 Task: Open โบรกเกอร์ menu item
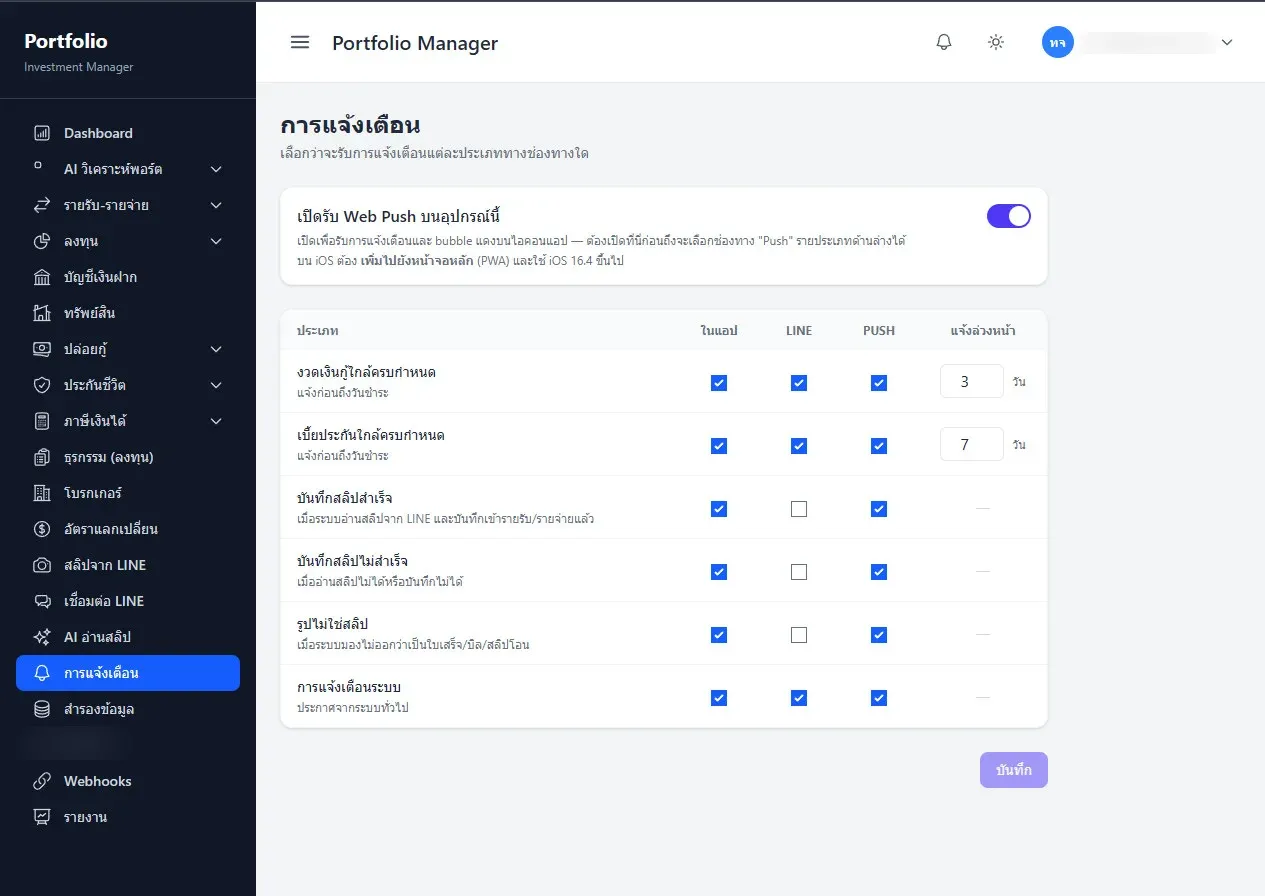pos(128,493)
